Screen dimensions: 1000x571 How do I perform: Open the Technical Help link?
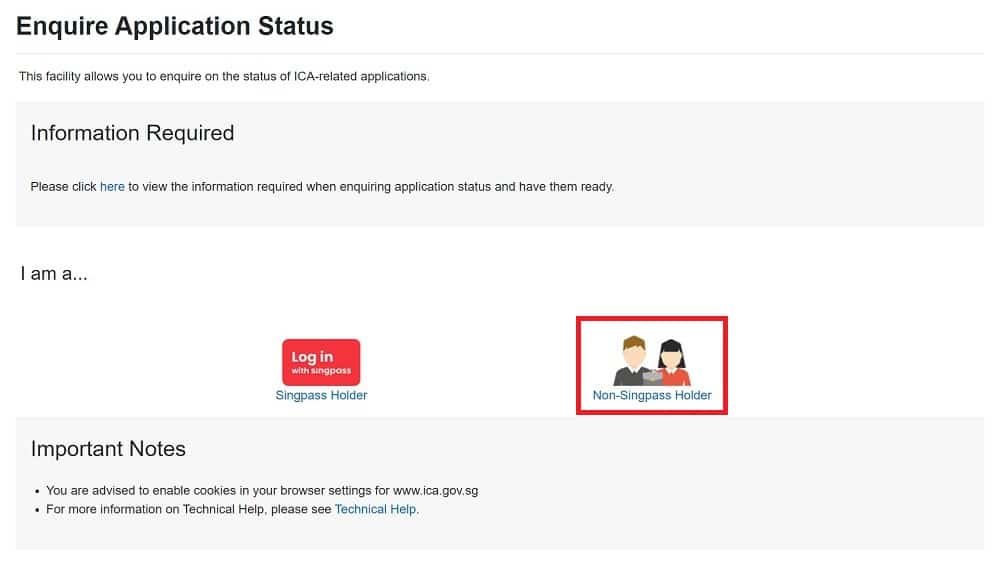point(376,509)
